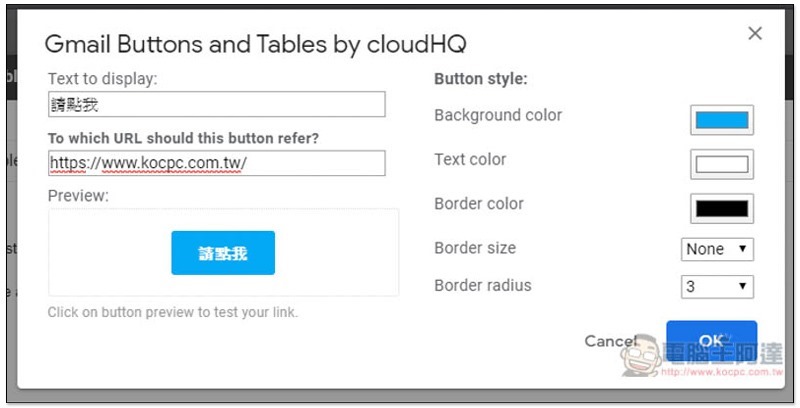Click the empty area of the Preview box
The height and width of the screenshot is (408, 800).
pyautogui.click(x=337, y=252)
